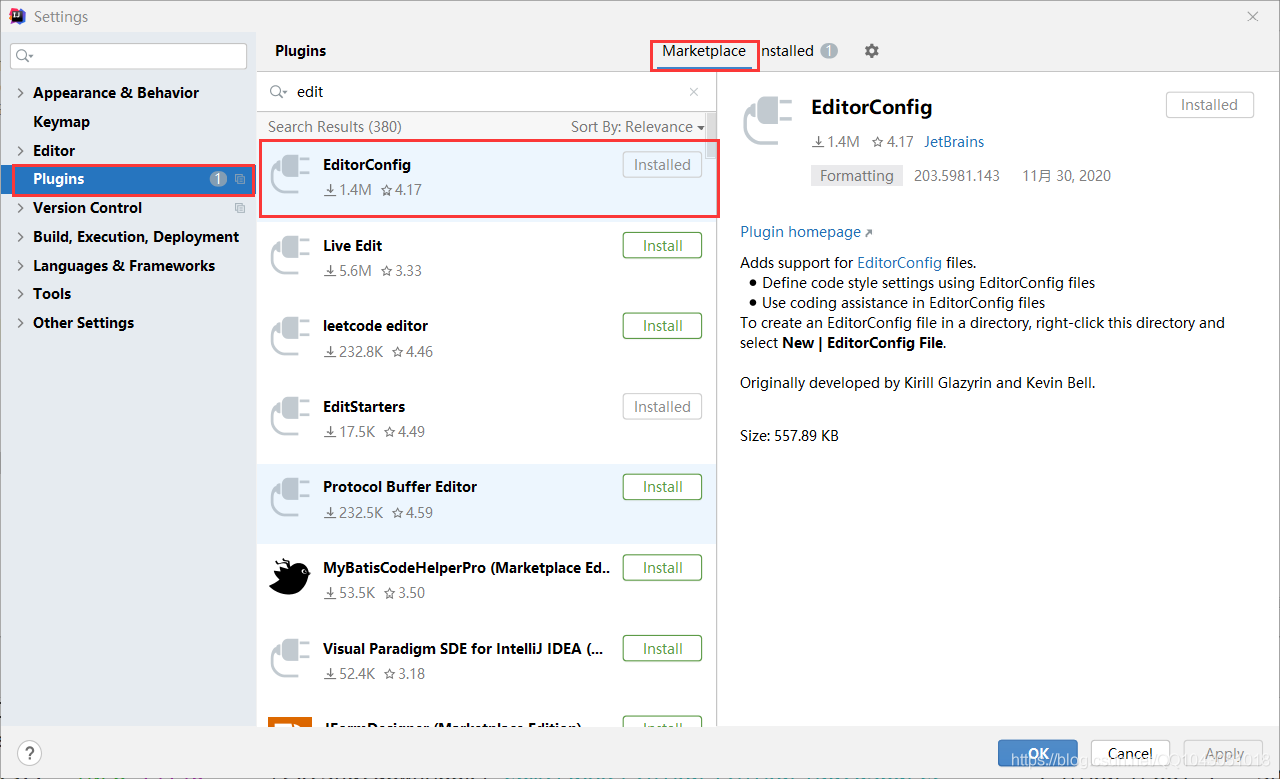Click the update count badge on the Plugins row

pyautogui.click(x=218, y=179)
